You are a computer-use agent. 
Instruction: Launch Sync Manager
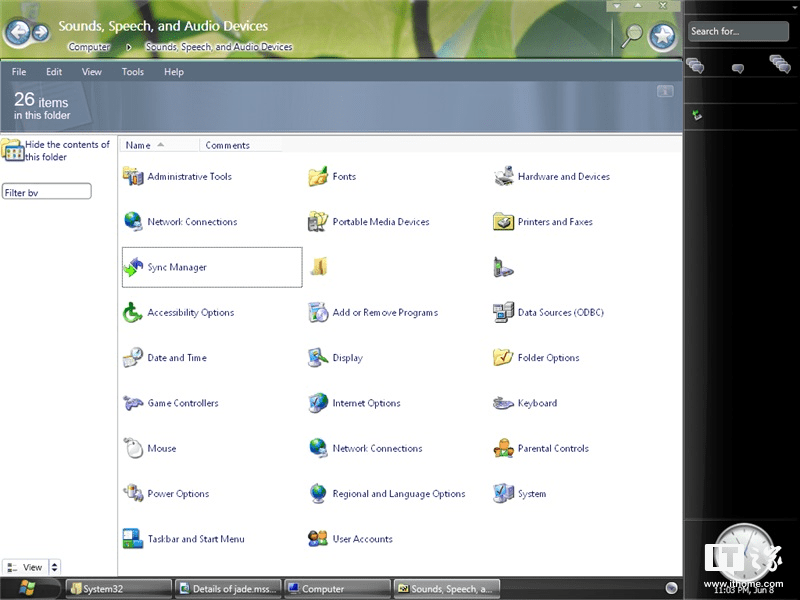click(175, 267)
